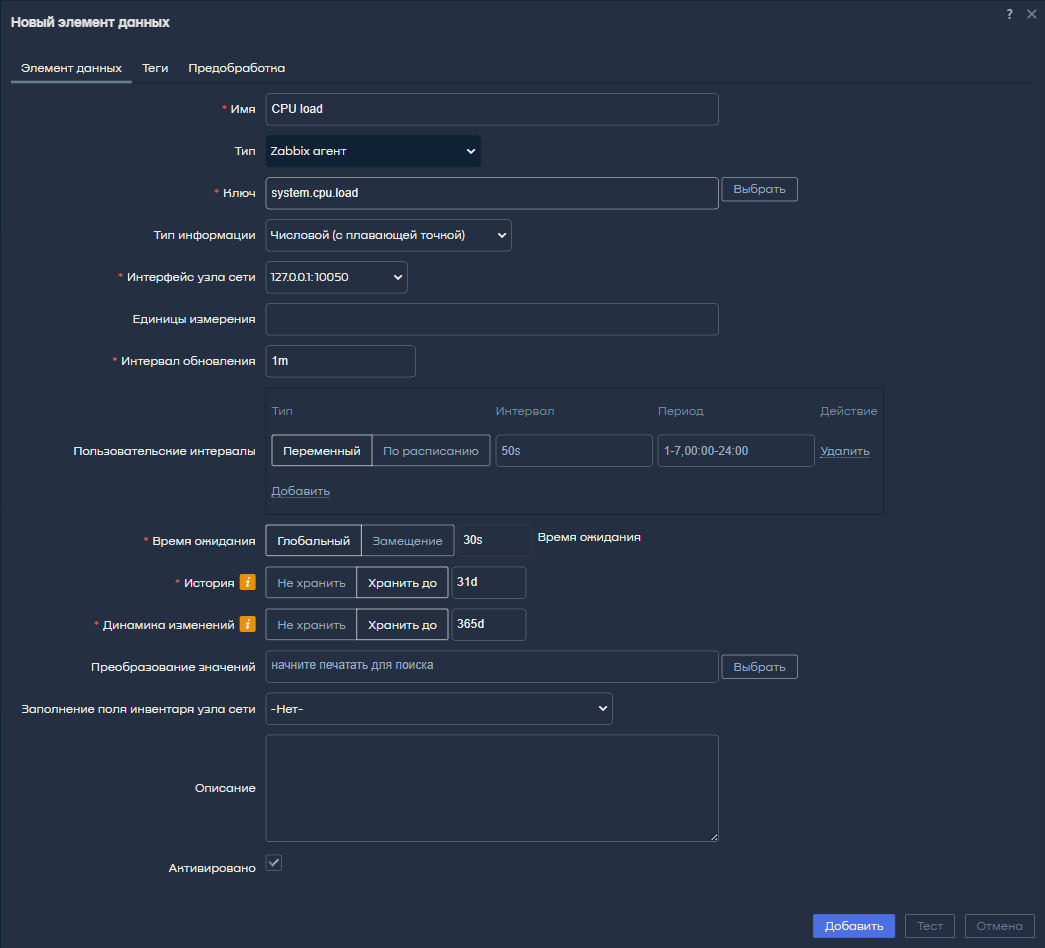The image size is (1045, 948).
Task: Click the Описание text area
Action: click(492, 788)
